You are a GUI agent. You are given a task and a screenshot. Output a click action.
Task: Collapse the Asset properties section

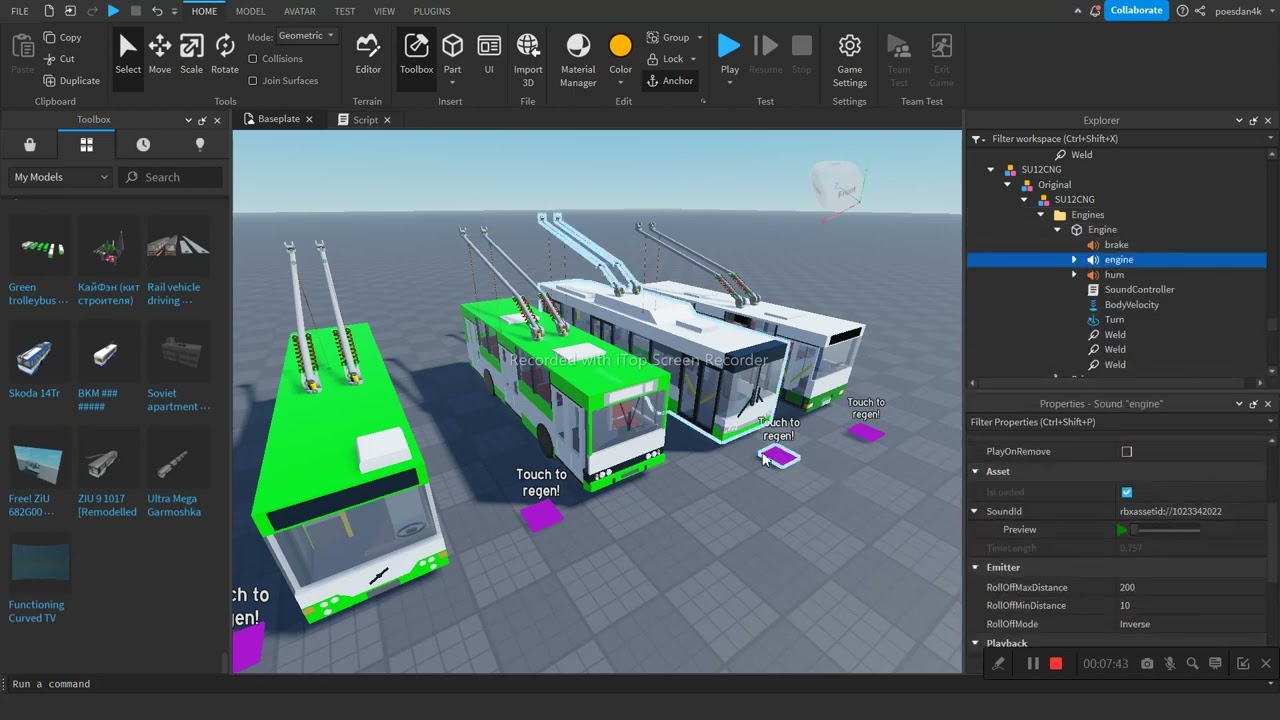point(975,472)
